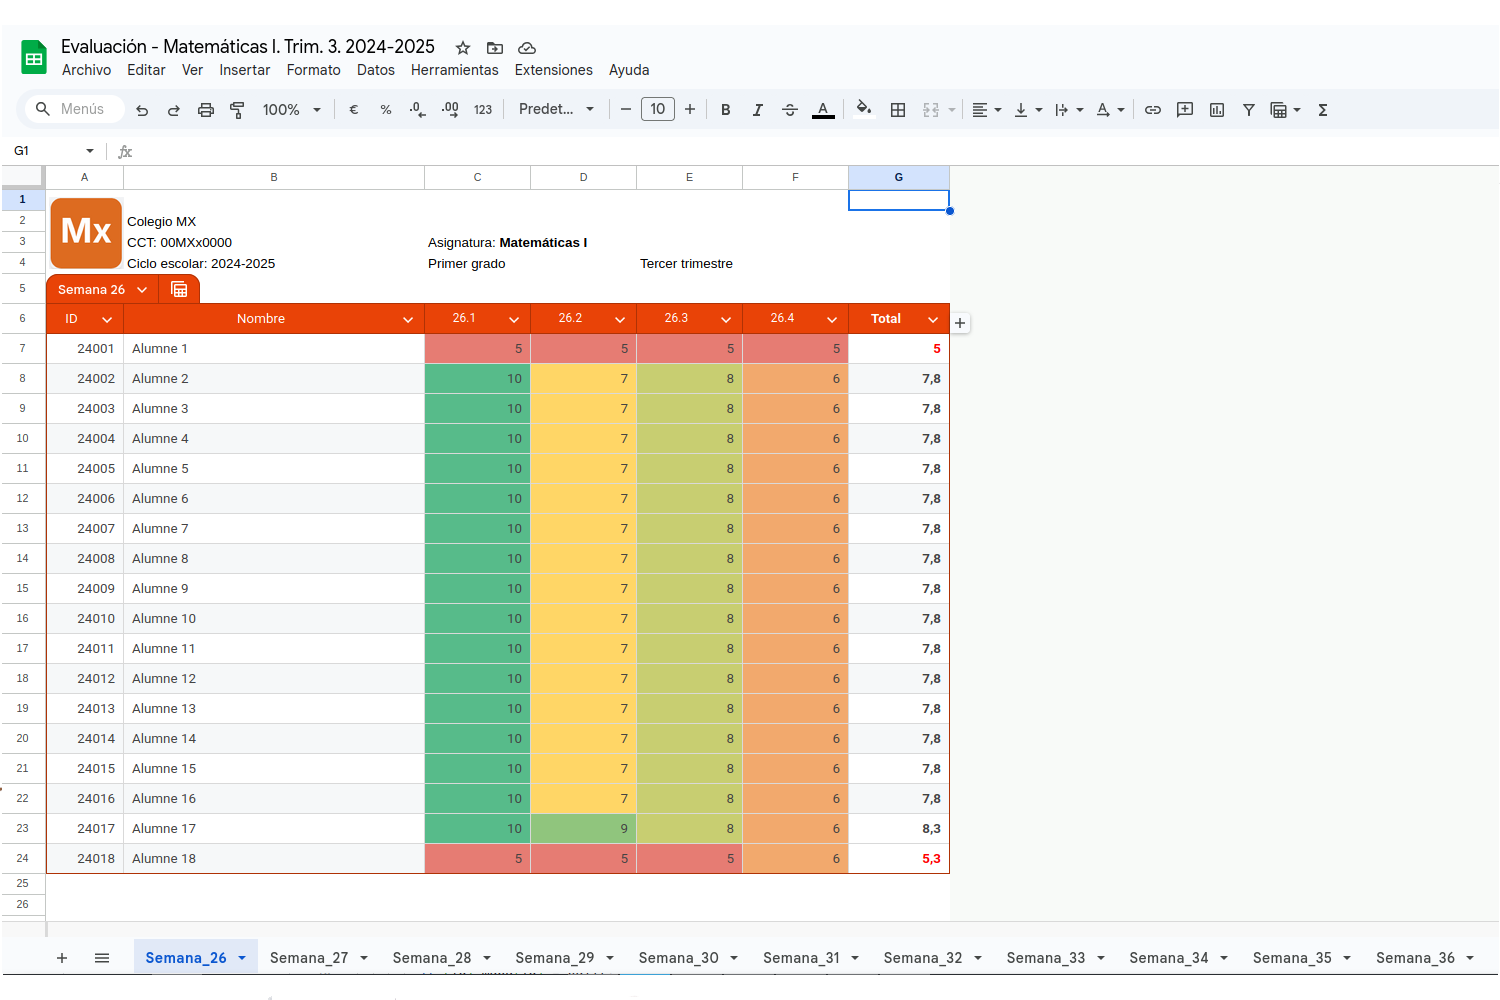Select the 8,3 total for Alumne 17
Screen dimensions: 1500x1000
899,829
